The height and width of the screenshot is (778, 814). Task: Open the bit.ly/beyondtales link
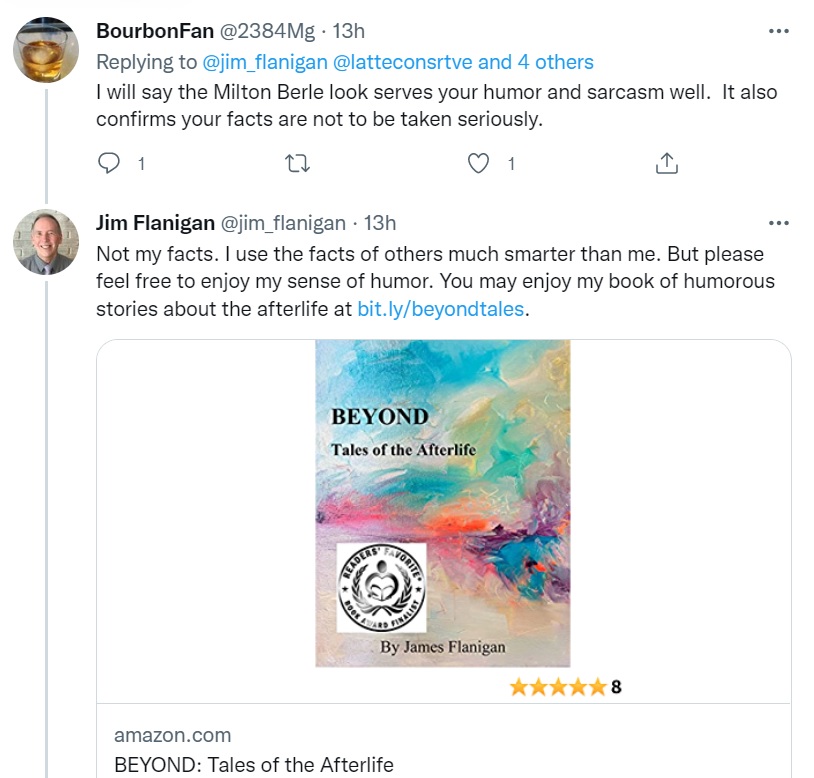(x=441, y=309)
